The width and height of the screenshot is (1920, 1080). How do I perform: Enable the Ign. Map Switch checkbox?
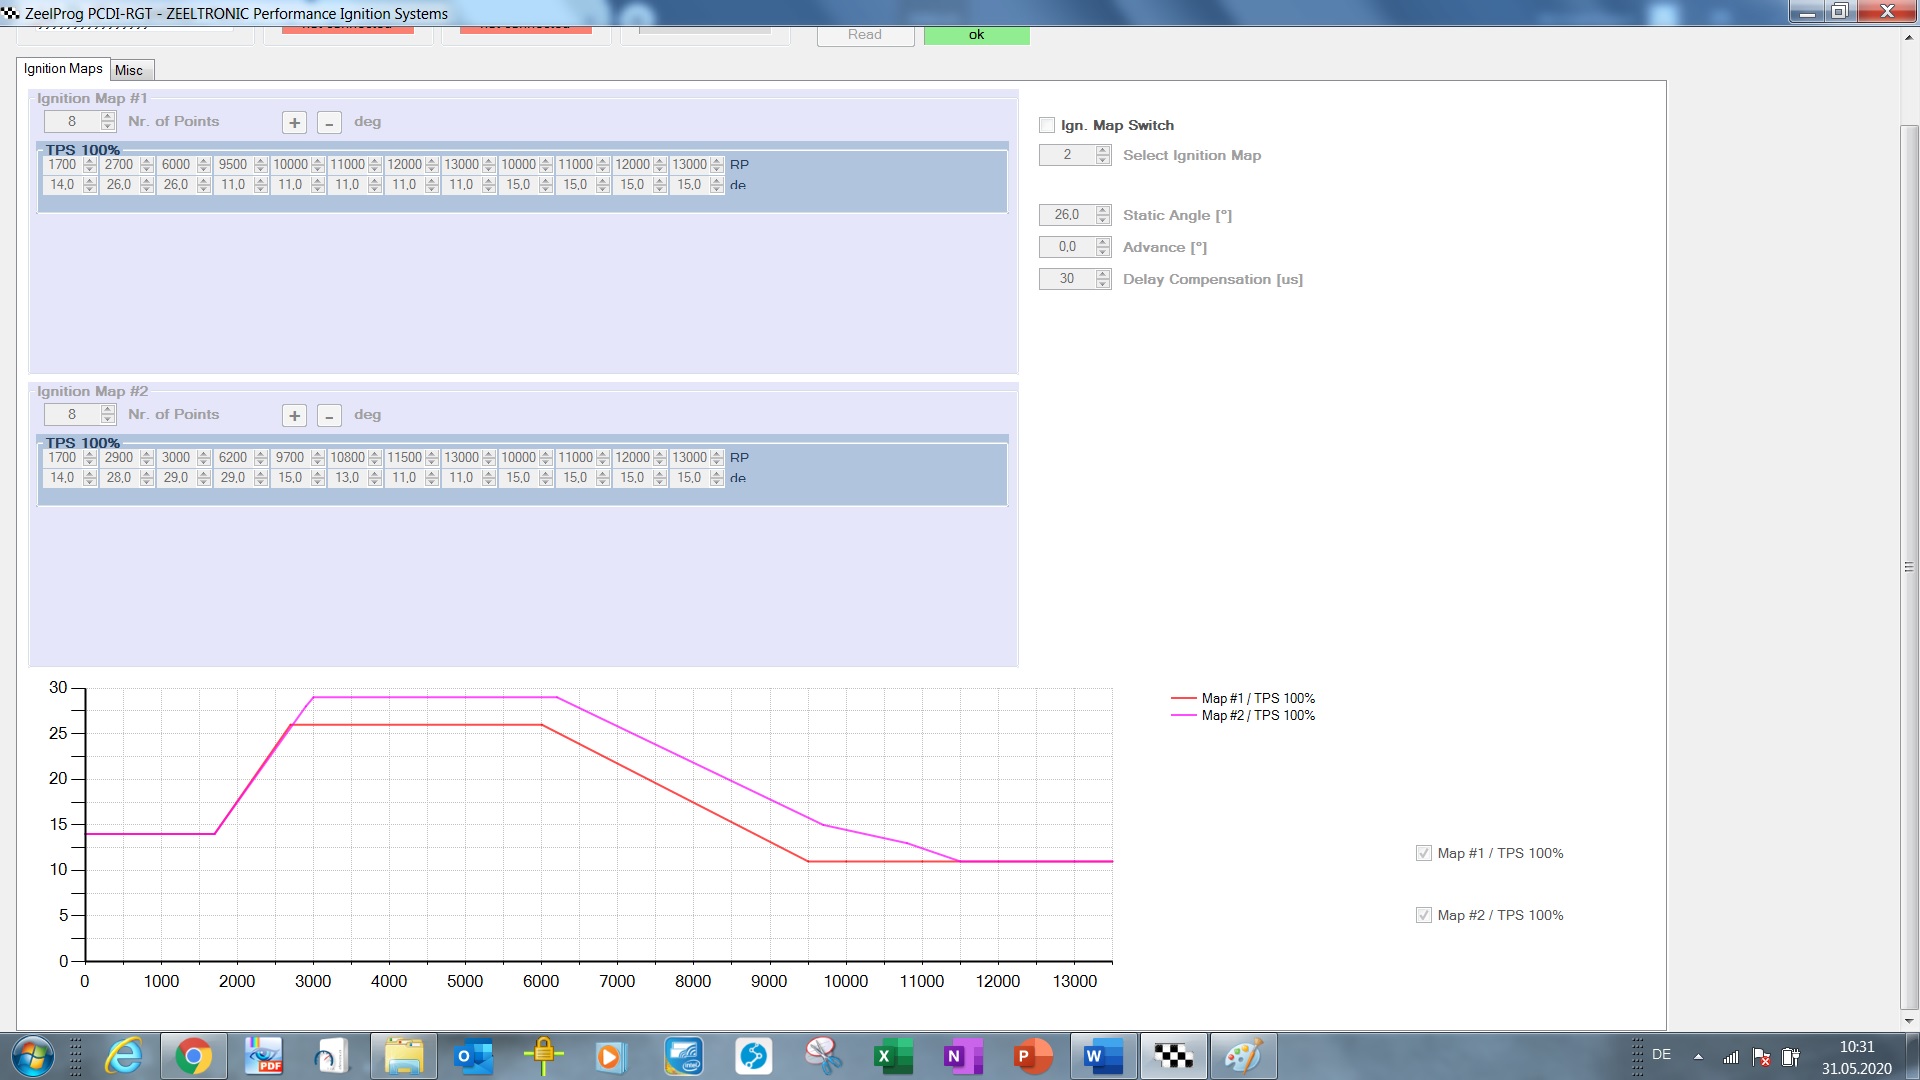coord(1047,125)
